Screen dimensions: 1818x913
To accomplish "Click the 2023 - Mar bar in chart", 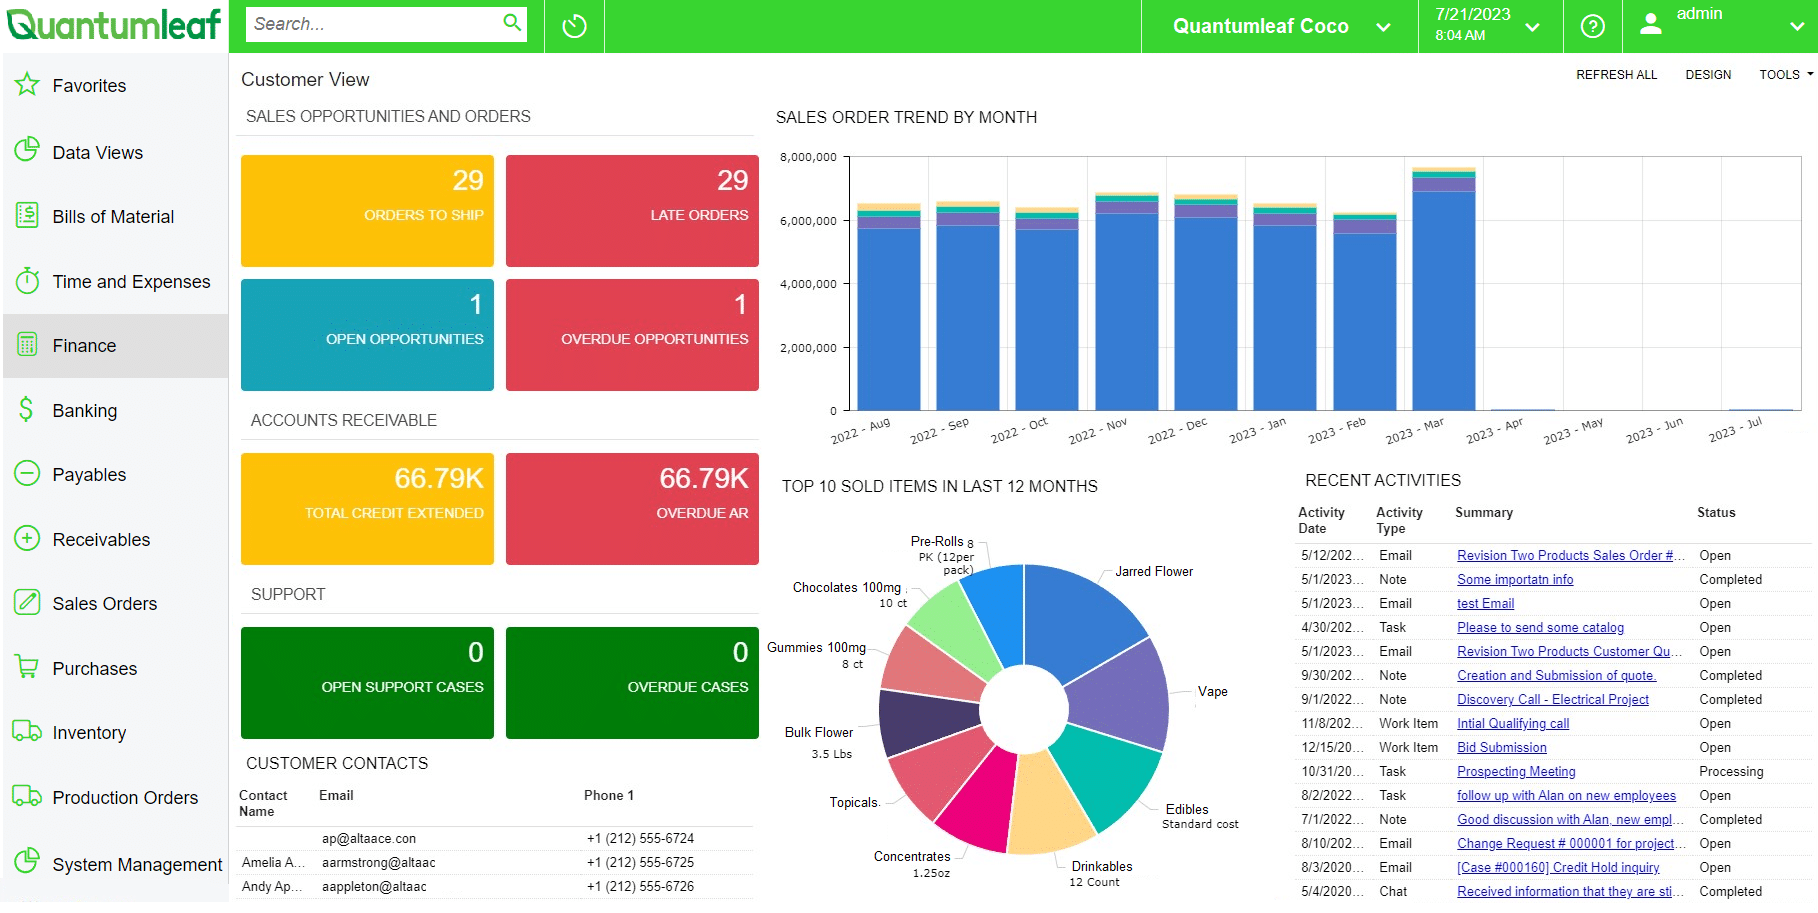I will pos(1443,289).
